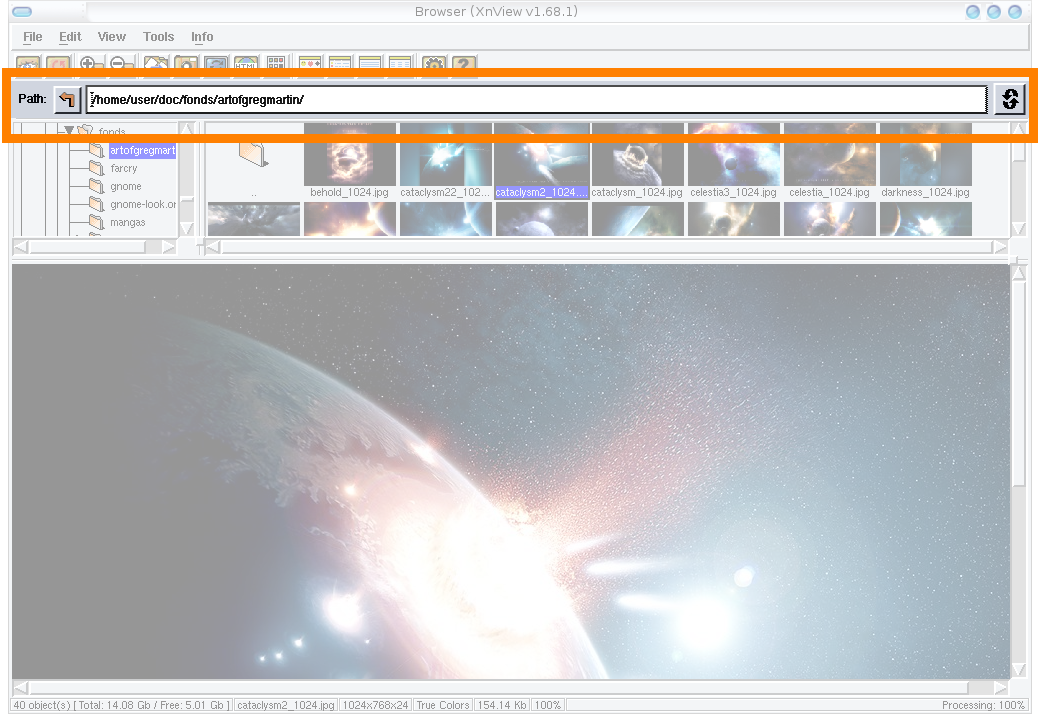Select the darkness_1024.jpg thumbnail
This screenshot has width=1040, height=714.
click(x=925, y=158)
